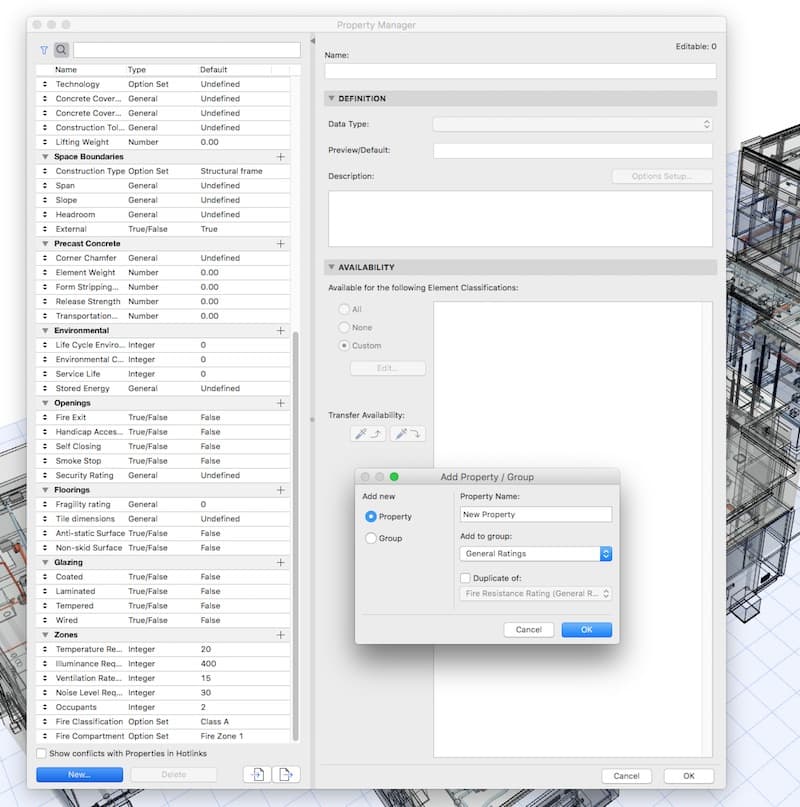Click OK in Add Property dialog
The height and width of the screenshot is (807, 800).
[587, 629]
